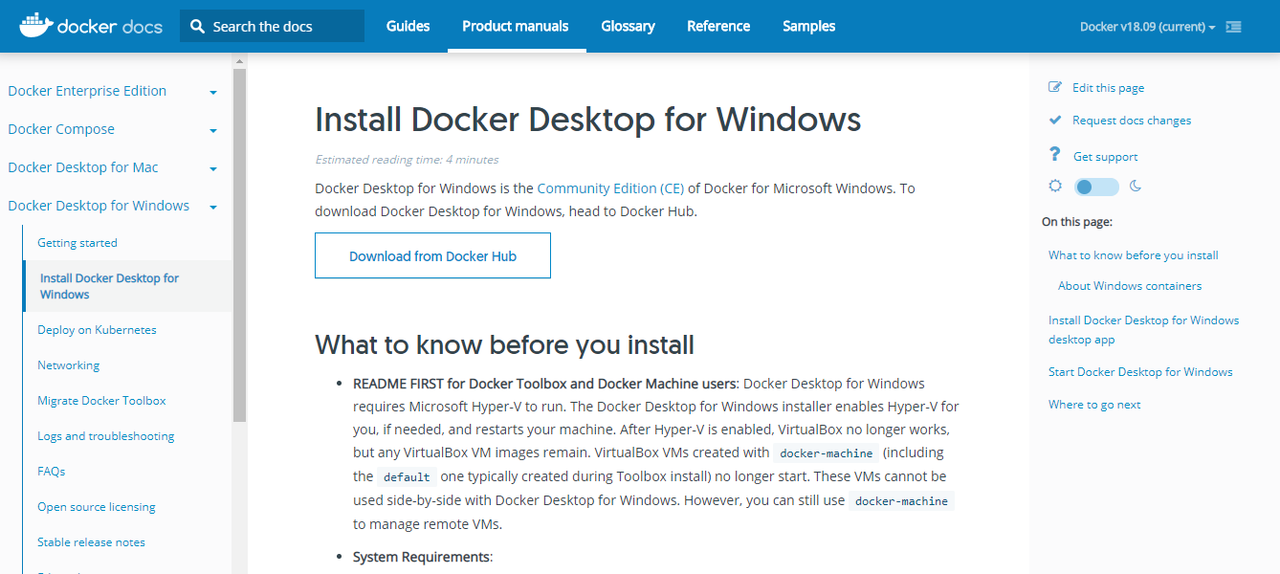Viewport: 1280px width, 574px height.
Task: Click Docker Desktop for Mac sidebar heading
Action: (x=83, y=167)
